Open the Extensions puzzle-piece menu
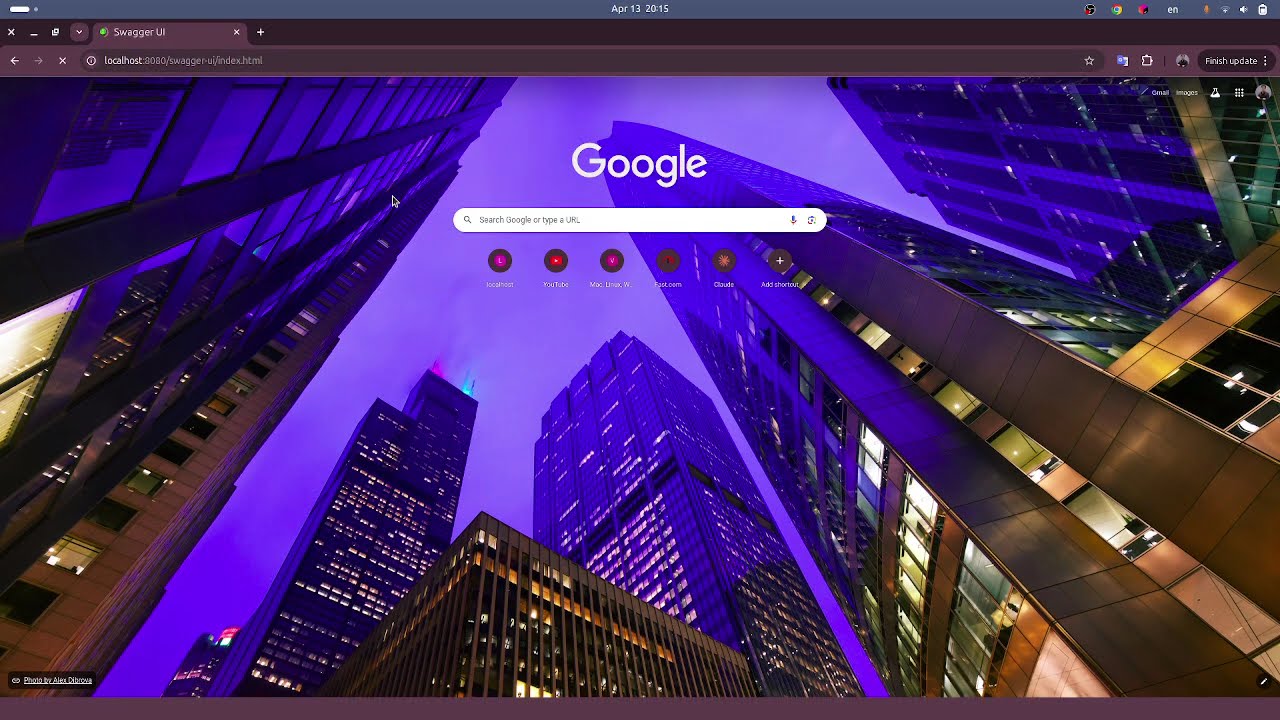The width and height of the screenshot is (1280, 720). (1147, 61)
